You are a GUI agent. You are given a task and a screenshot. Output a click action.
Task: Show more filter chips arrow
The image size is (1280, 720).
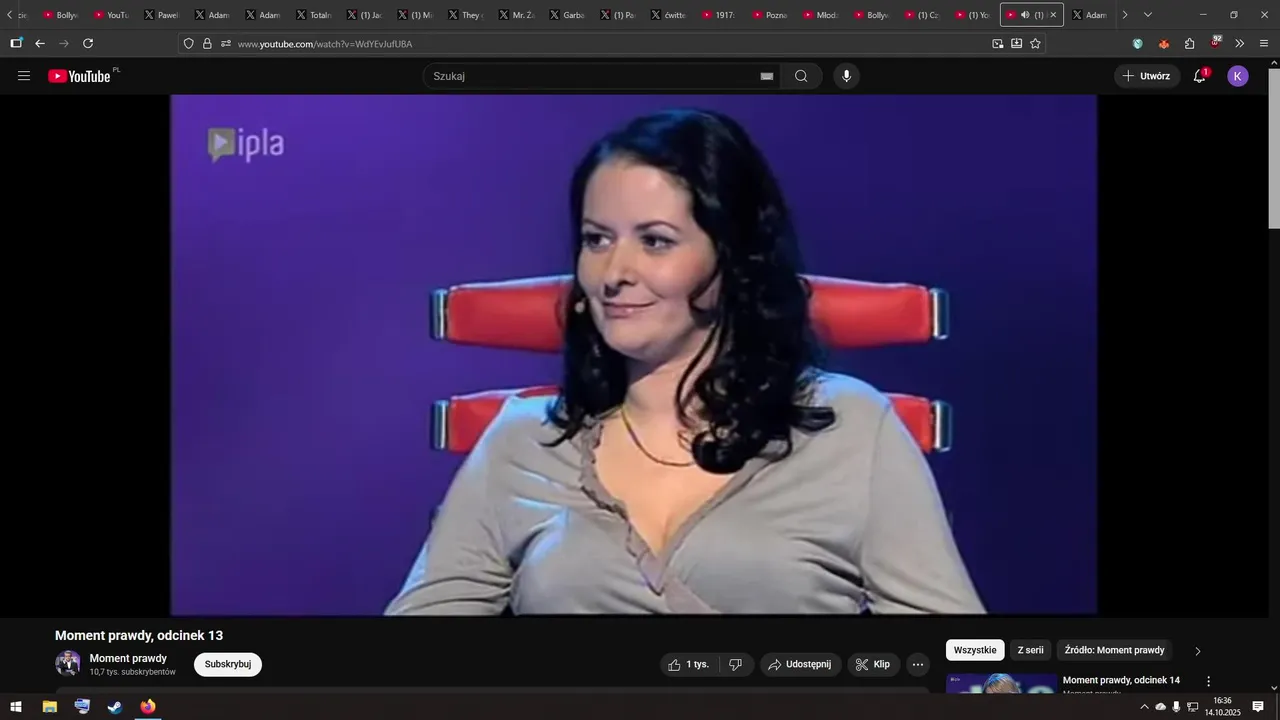point(1198,651)
